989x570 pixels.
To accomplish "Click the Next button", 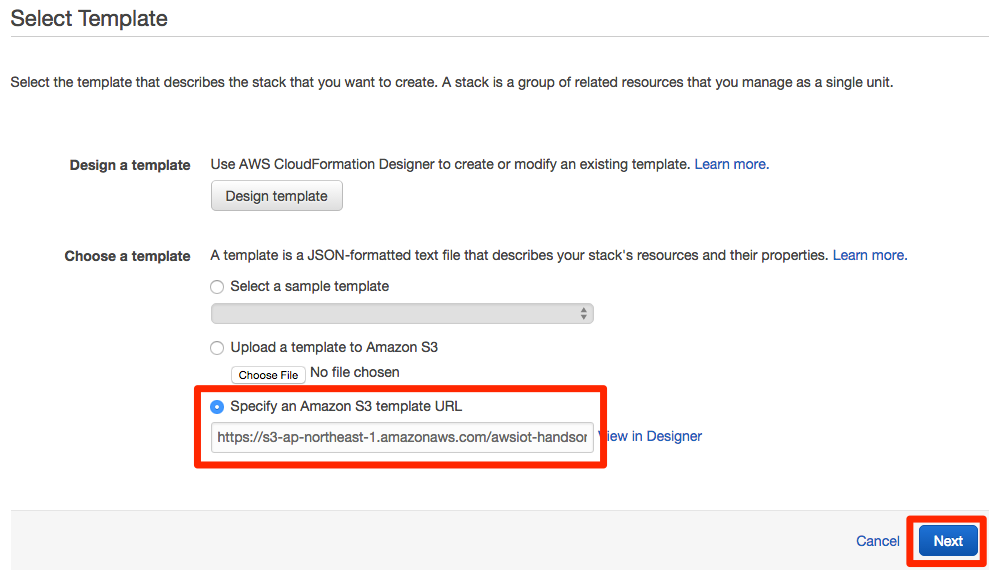I will (948, 541).
